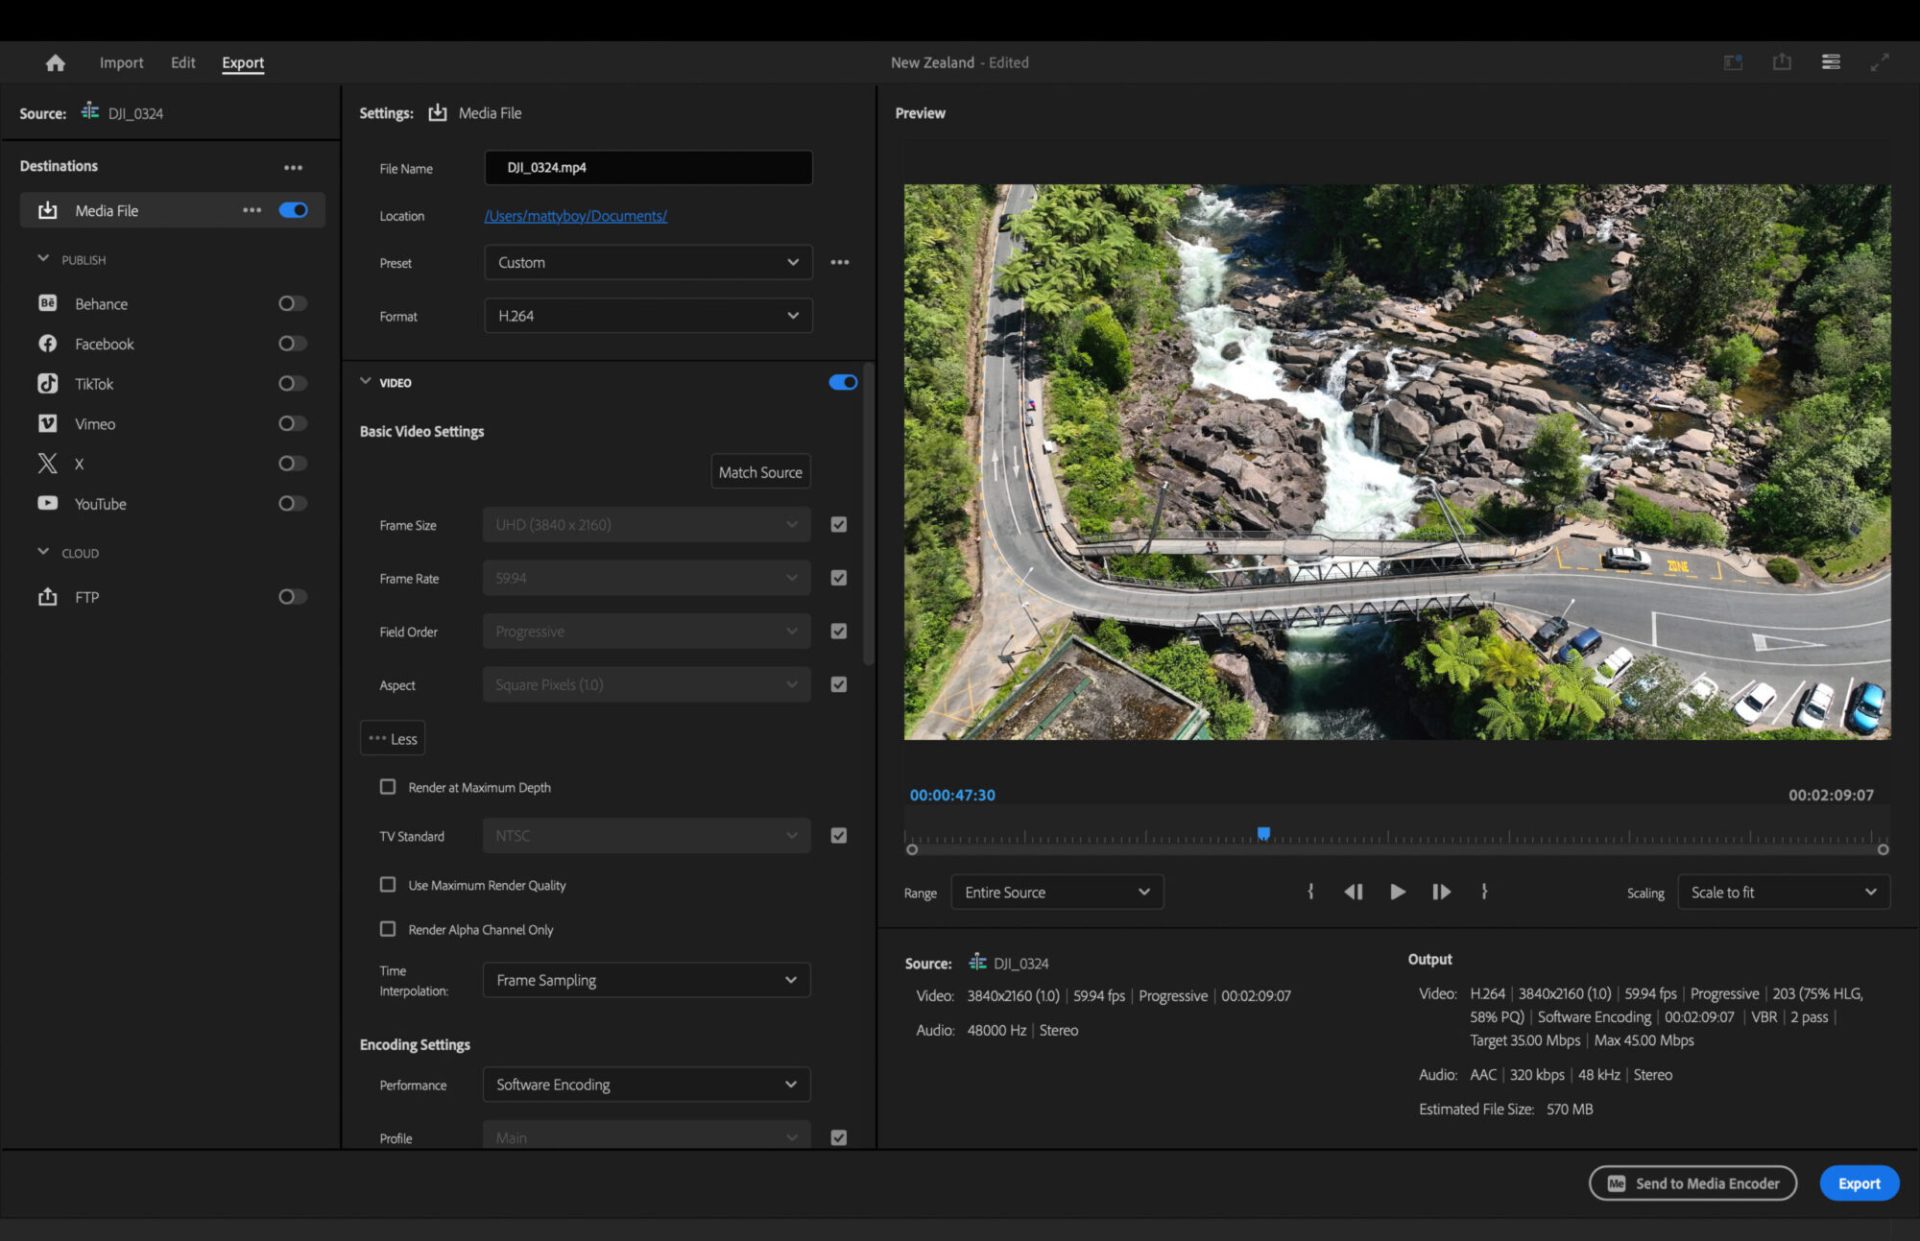Click the 00:00:47:30 current timecode
The height and width of the screenshot is (1241, 1920).
coord(952,795)
